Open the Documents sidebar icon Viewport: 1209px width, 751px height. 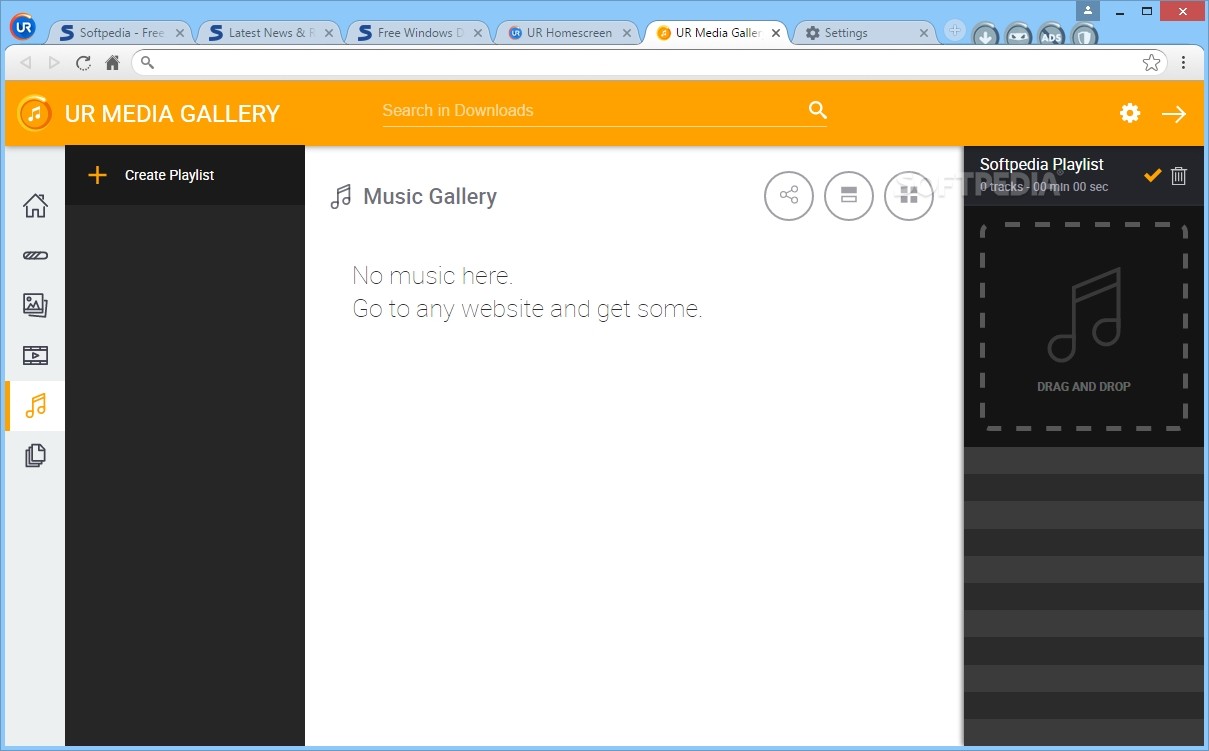click(35, 455)
